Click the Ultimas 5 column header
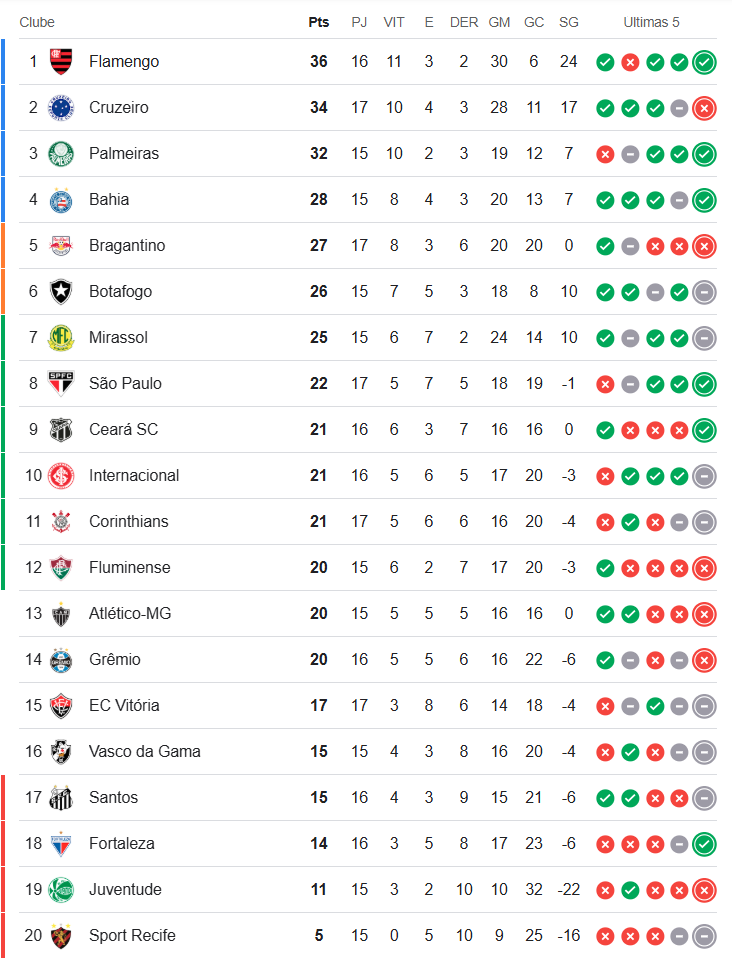 651,22
